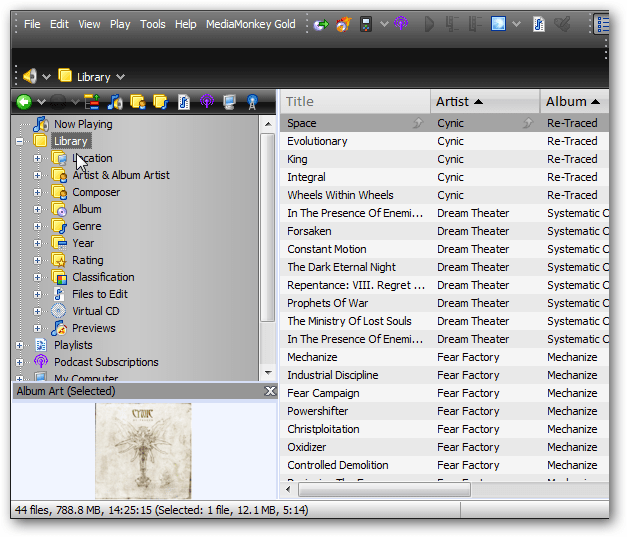The height and width of the screenshot is (537, 627).
Task: Select the track 'Constant Motion'
Action: pos(327,249)
